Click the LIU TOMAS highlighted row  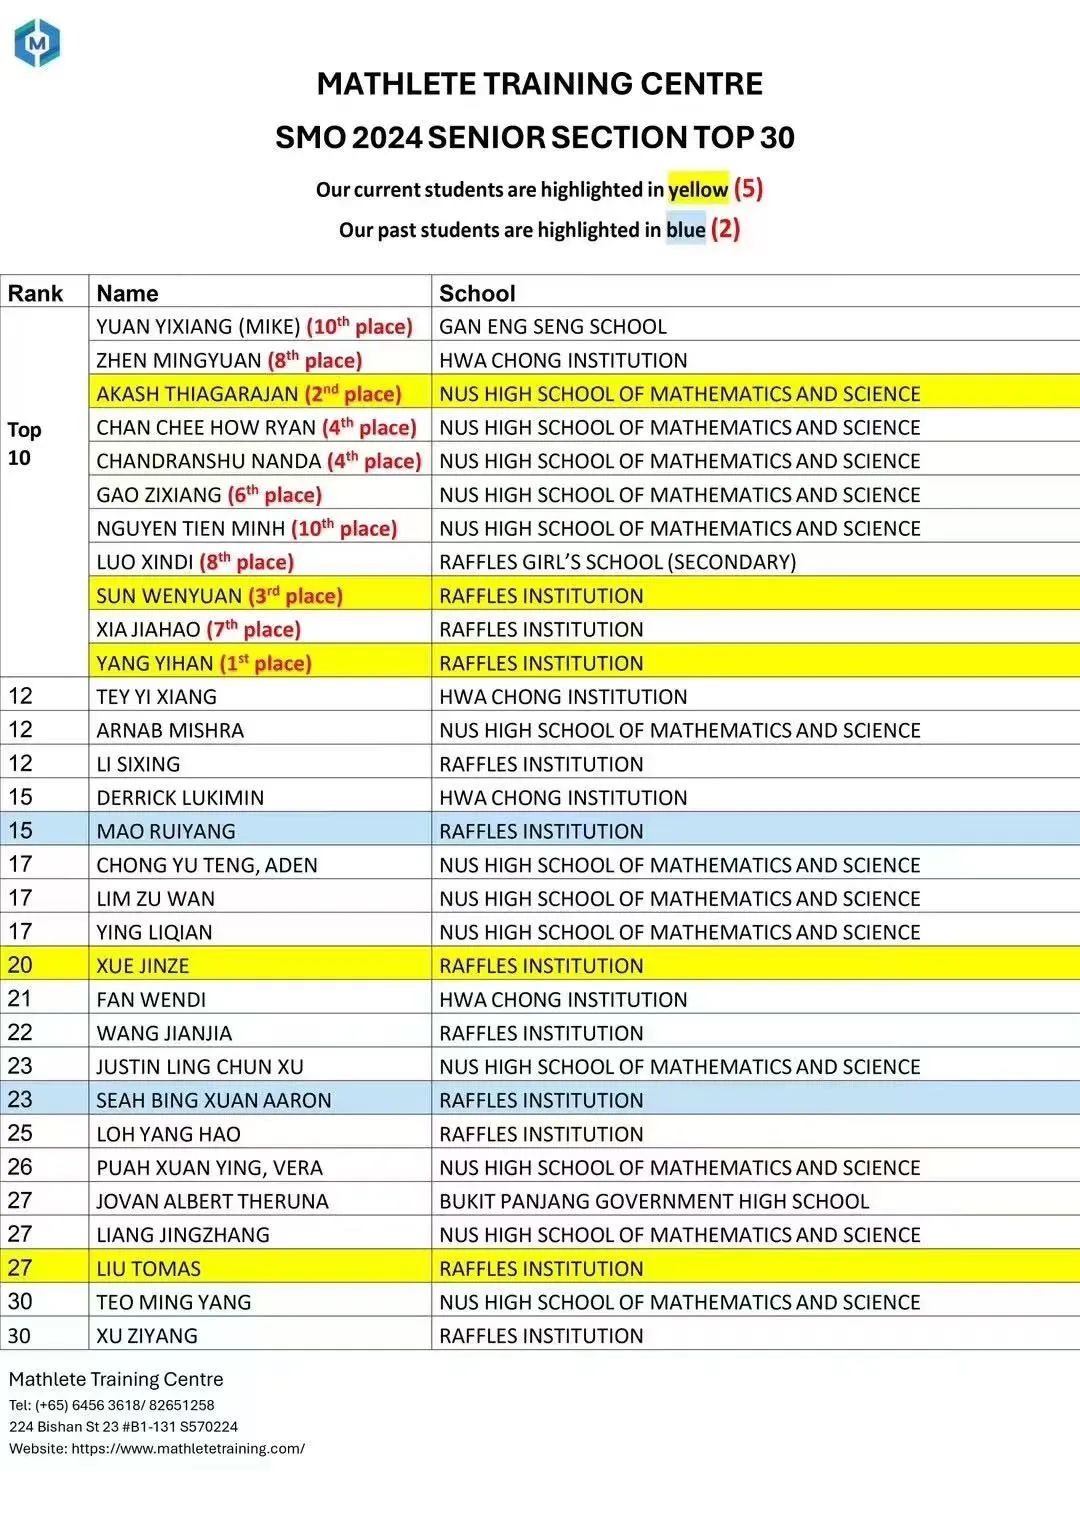pos(540,1268)
